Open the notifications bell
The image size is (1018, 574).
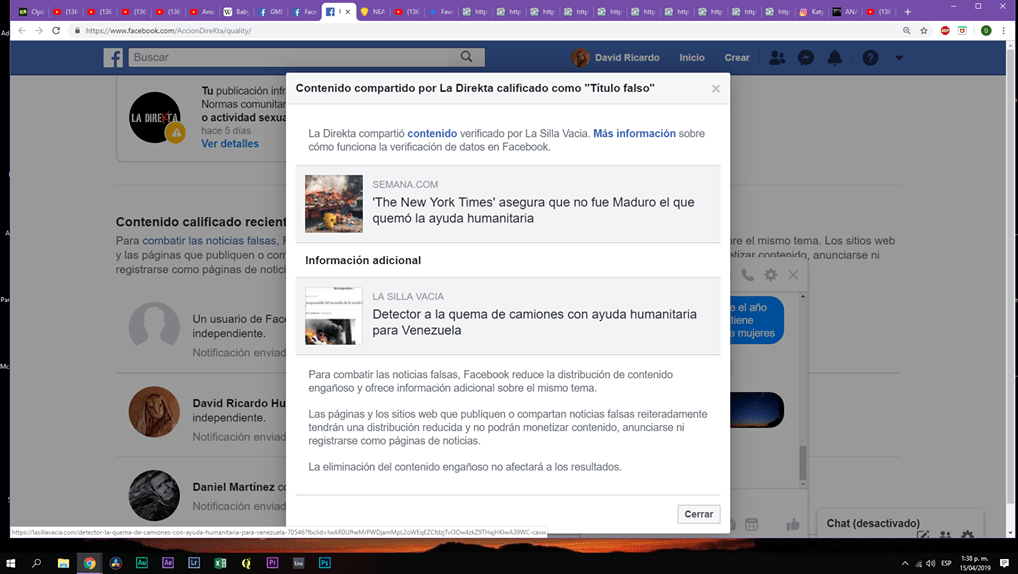pos(835,58)
